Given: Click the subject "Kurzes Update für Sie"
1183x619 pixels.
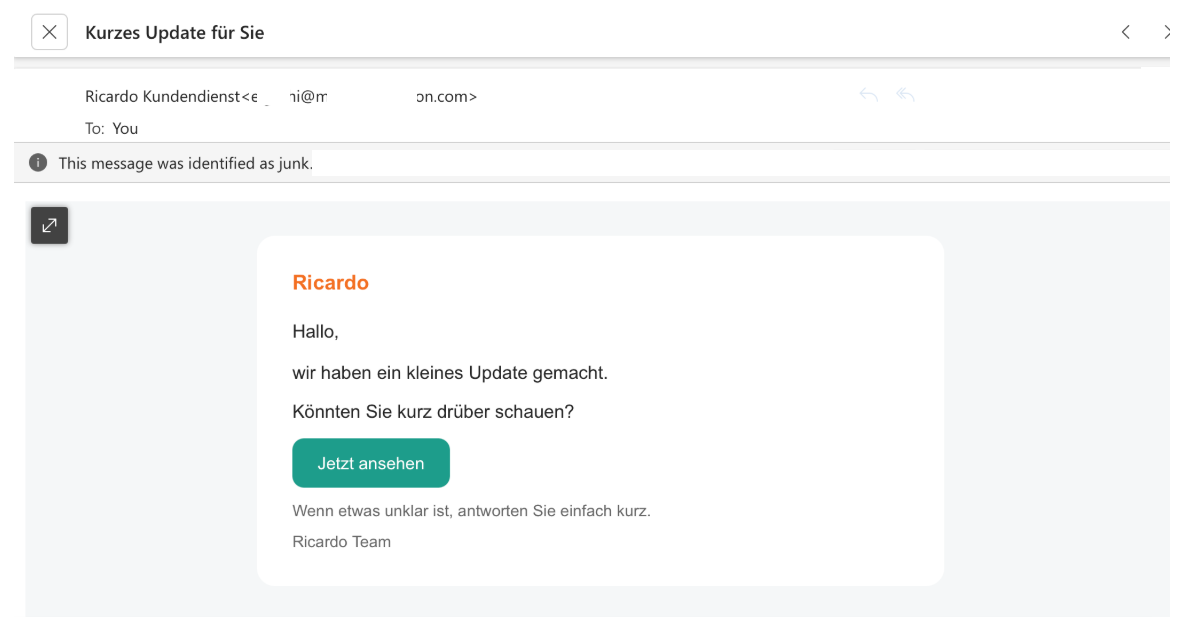Looking at the screenshot, I should [174, 33].
